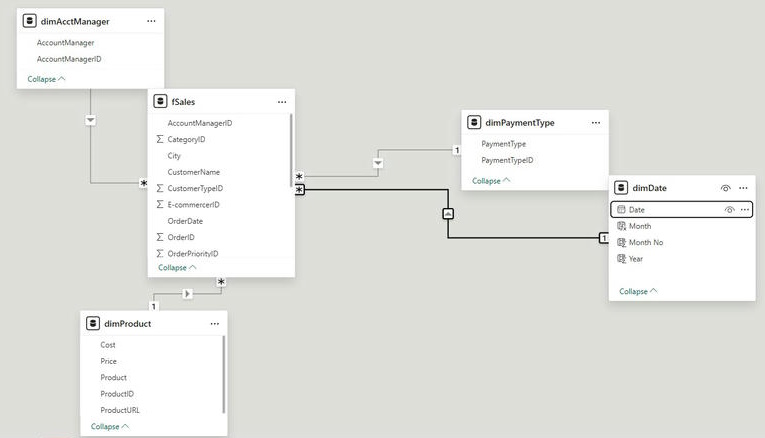This screenshot has width=765, height=438.
Task: Open dimAcctManager more options menu
Action: coord(151,21)
